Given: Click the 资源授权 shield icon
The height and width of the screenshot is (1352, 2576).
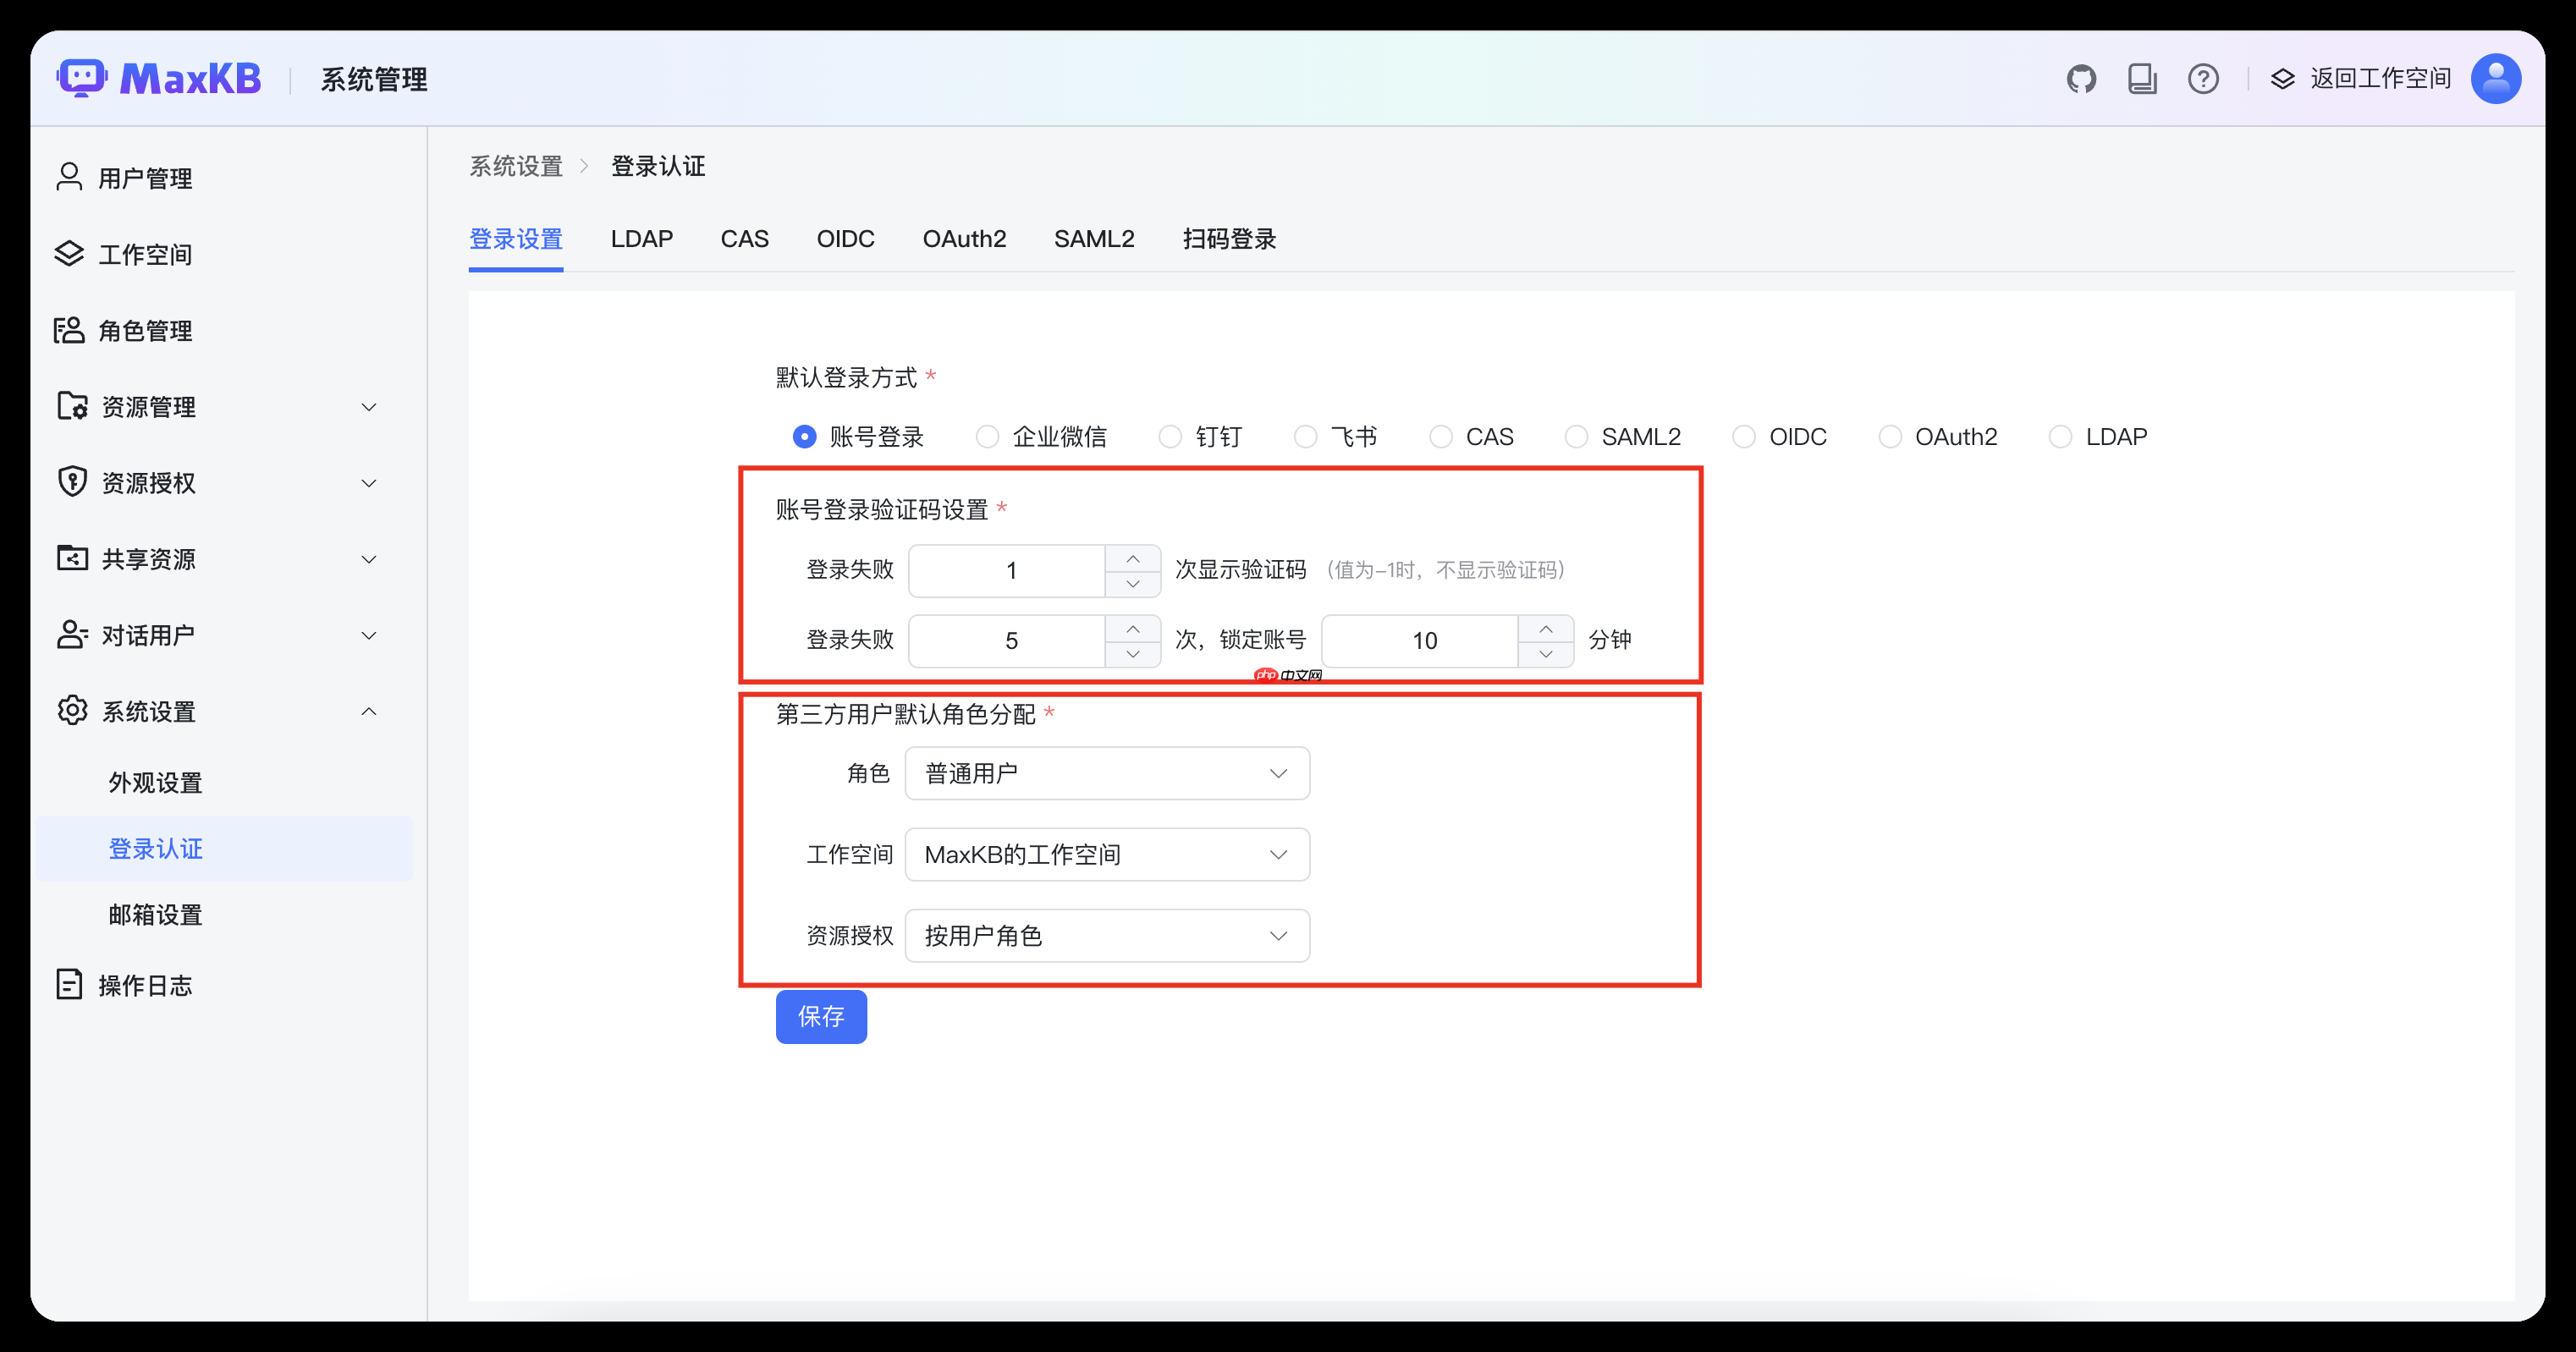Looking at the screenshot, I should coord(70,482).
